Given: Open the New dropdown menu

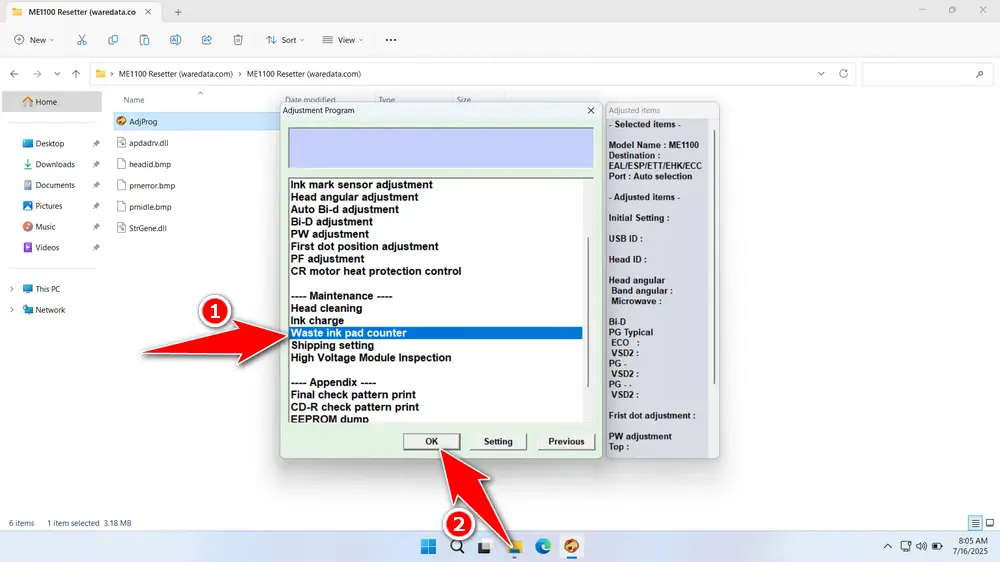Looking at the screenshot, I should pyautogui.click(x=34, y=40).
